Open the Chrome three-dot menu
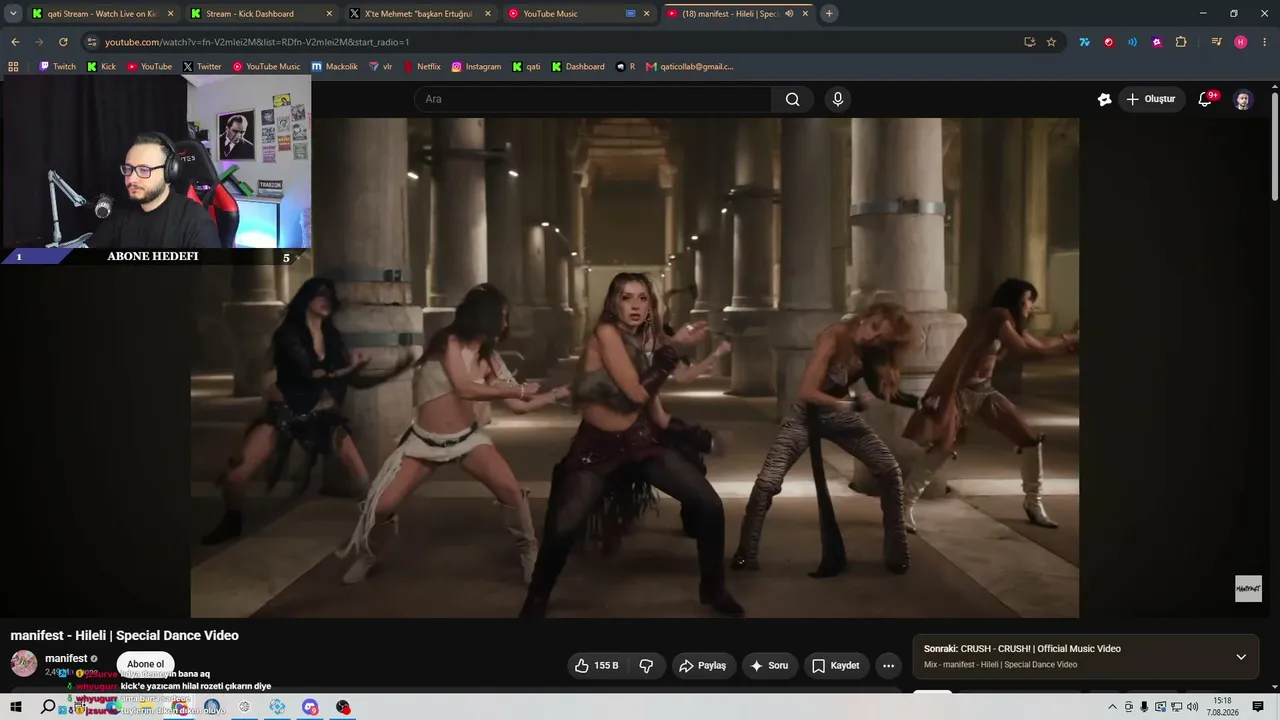Screen dimensions: 1280x720 point(1265,42)
